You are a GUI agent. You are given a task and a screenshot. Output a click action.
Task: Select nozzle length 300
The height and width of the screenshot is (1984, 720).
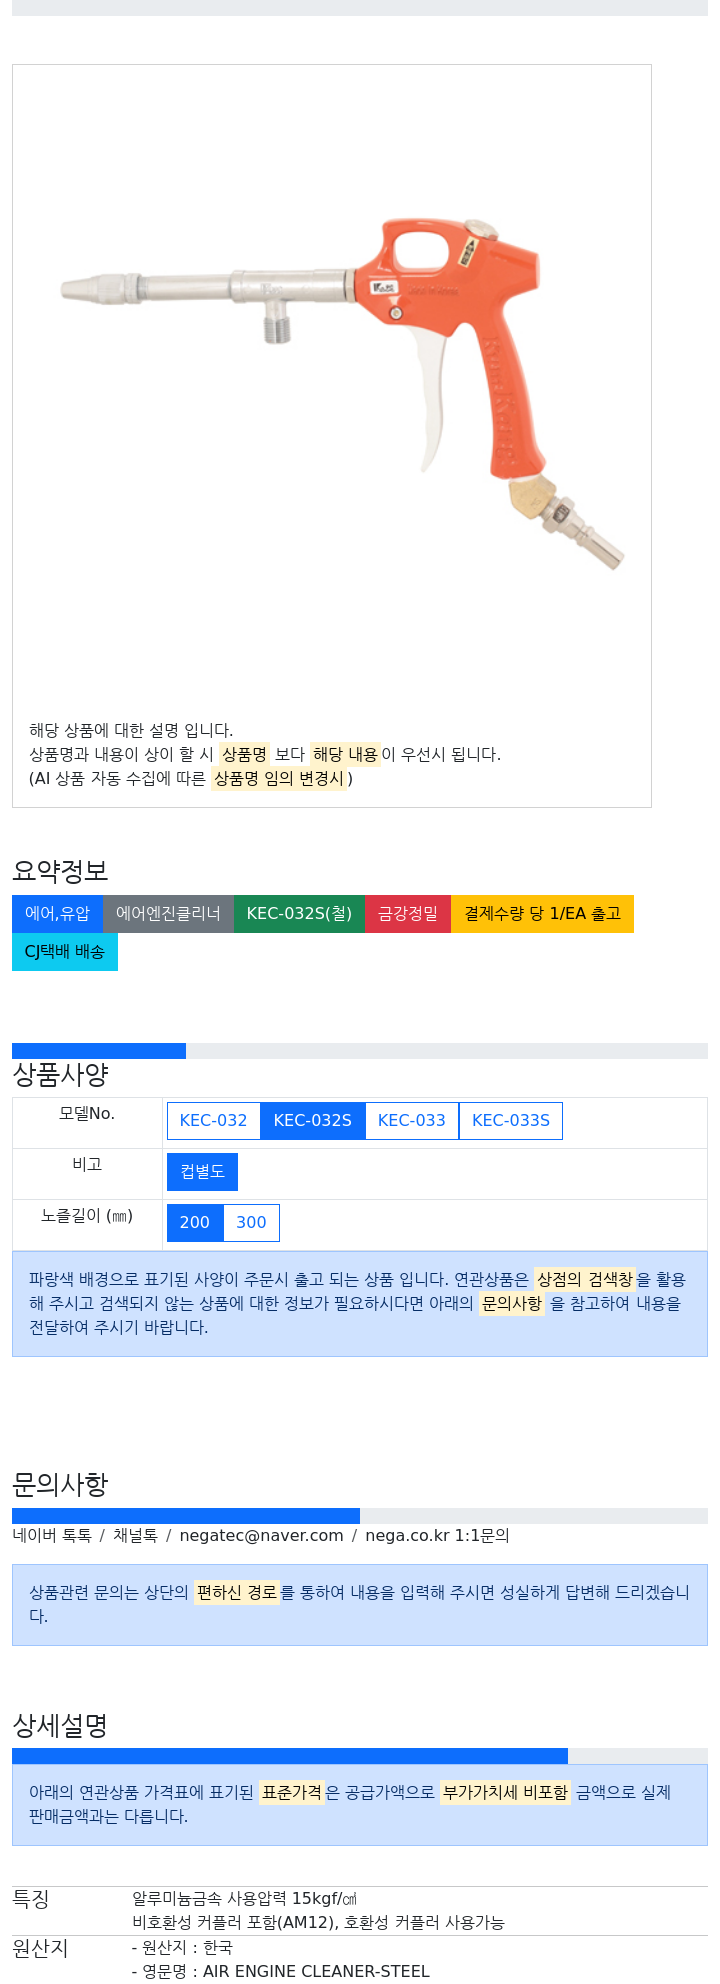[x=251, y=1222]
